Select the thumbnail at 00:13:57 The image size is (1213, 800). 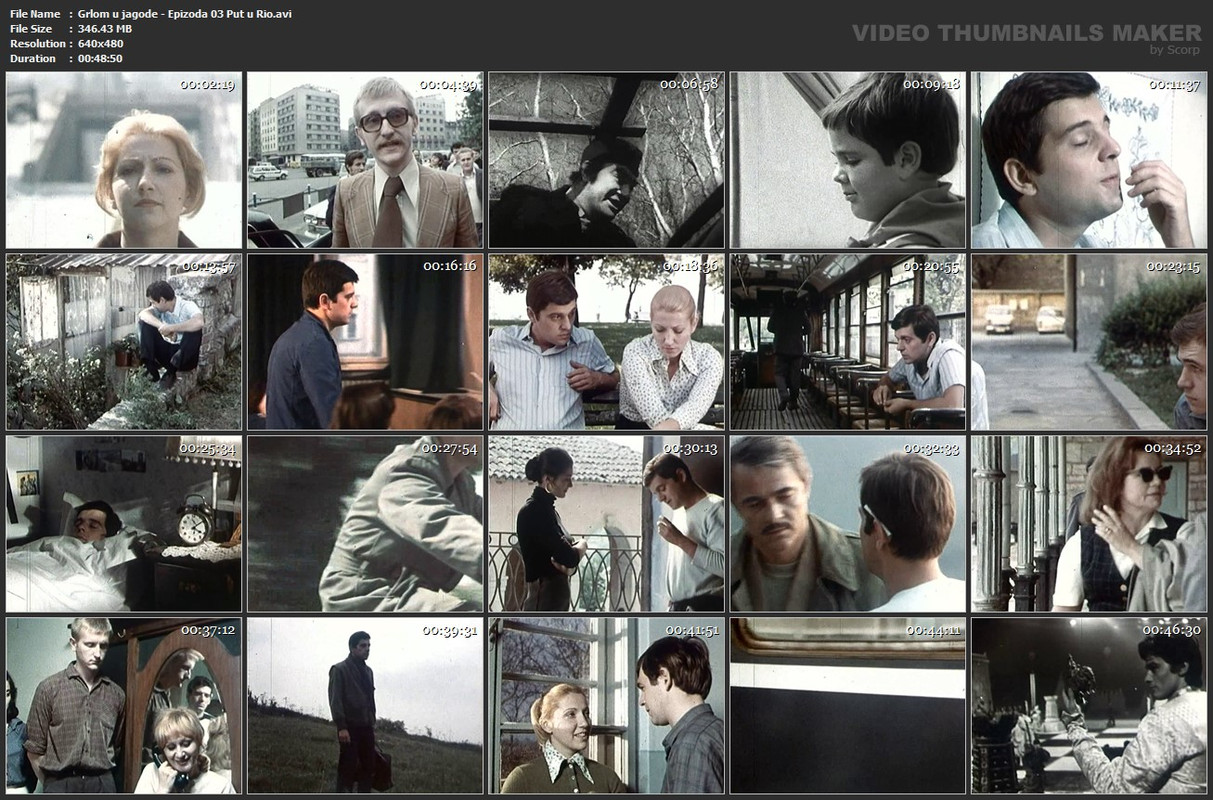pos(124,342)
